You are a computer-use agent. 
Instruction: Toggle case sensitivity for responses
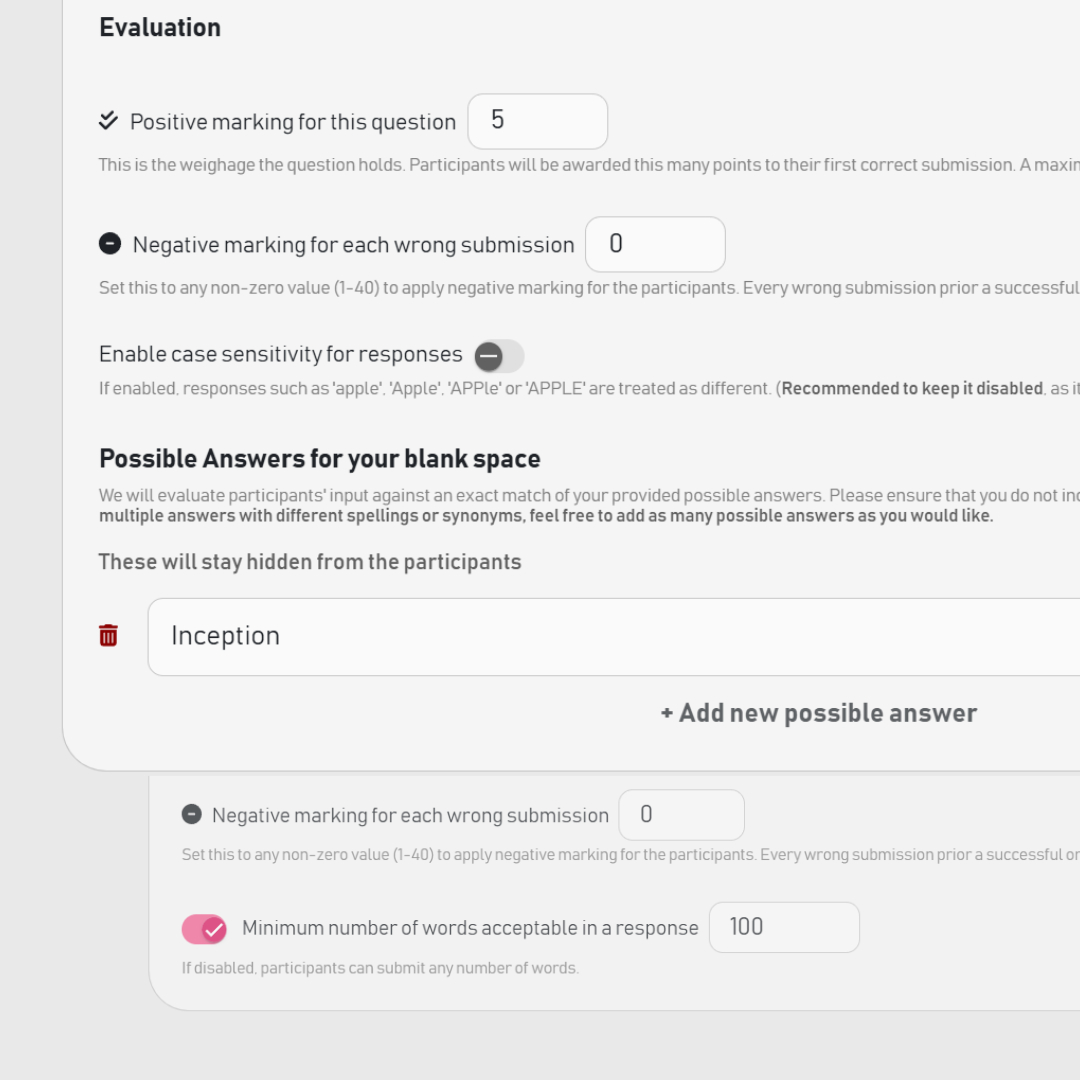coord(499,355)
